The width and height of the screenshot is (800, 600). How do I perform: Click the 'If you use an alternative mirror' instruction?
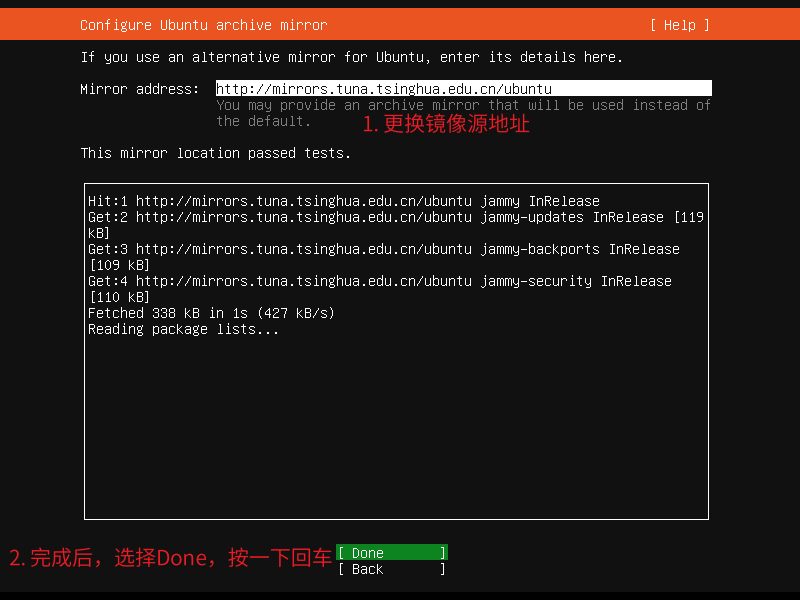pyautogui.click(x=351, y=57)
